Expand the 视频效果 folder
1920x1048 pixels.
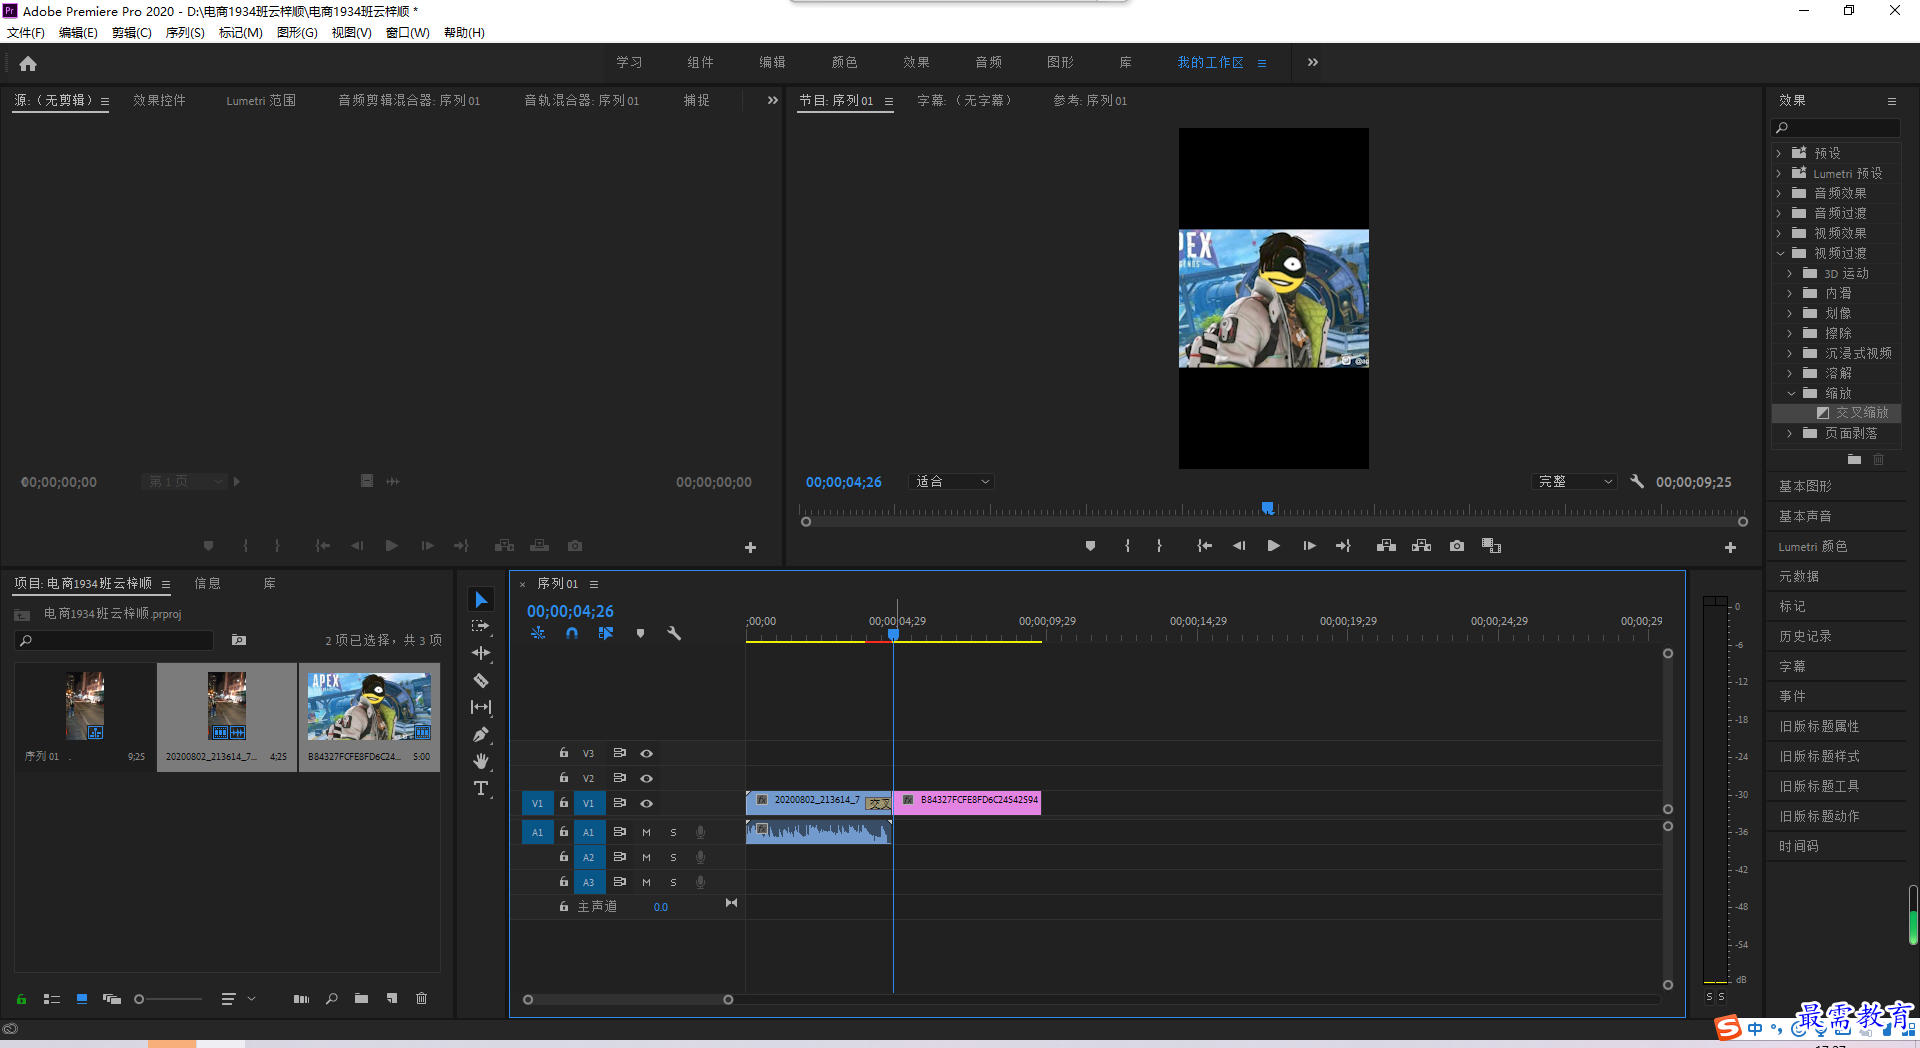pos(1779,233)
